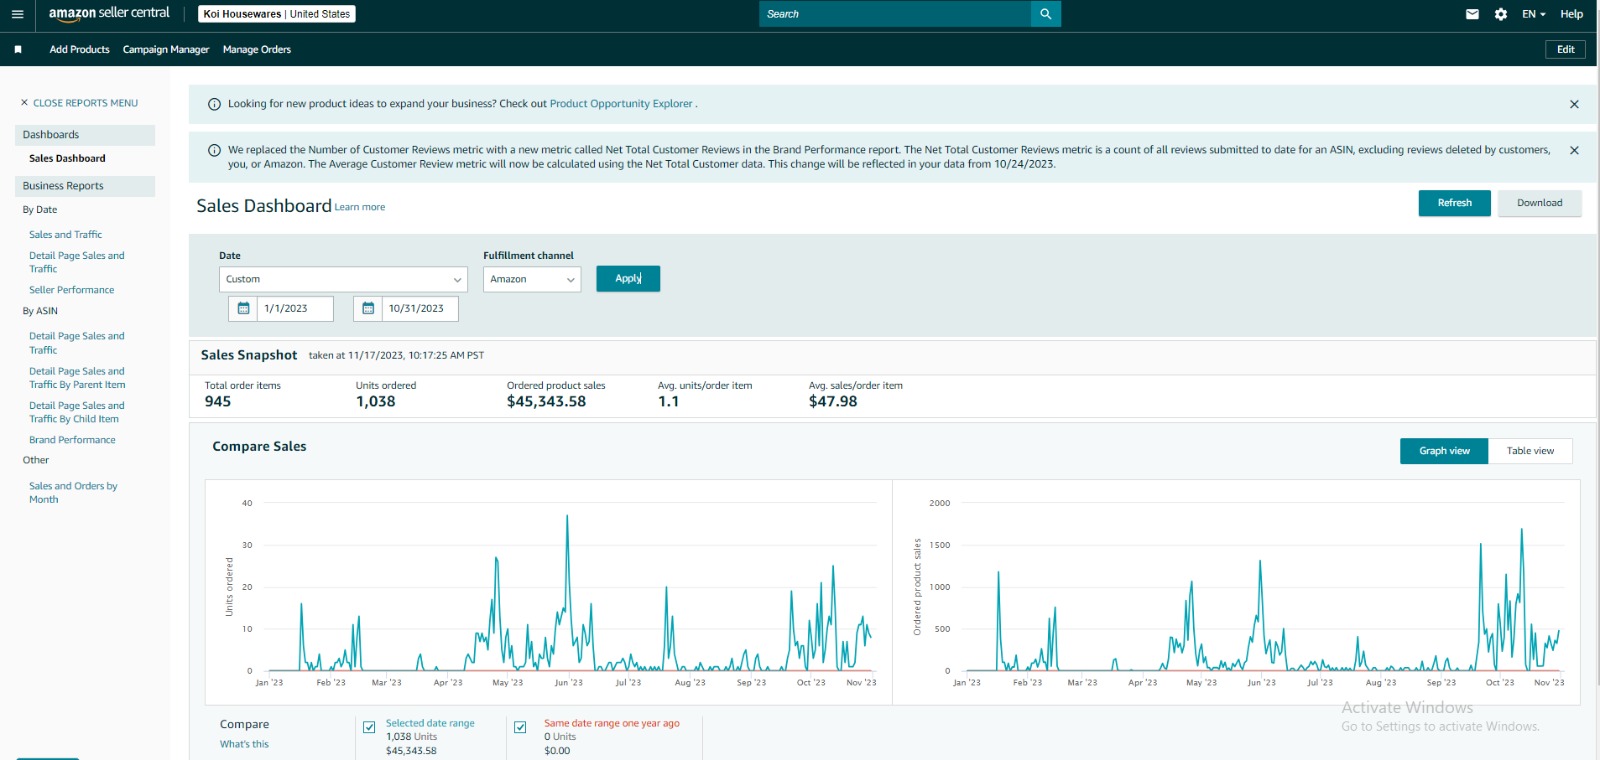Screen dimensions: 1600x760
Task: Open By Date Detail Page Sales and Traffic
Action: 77,262
